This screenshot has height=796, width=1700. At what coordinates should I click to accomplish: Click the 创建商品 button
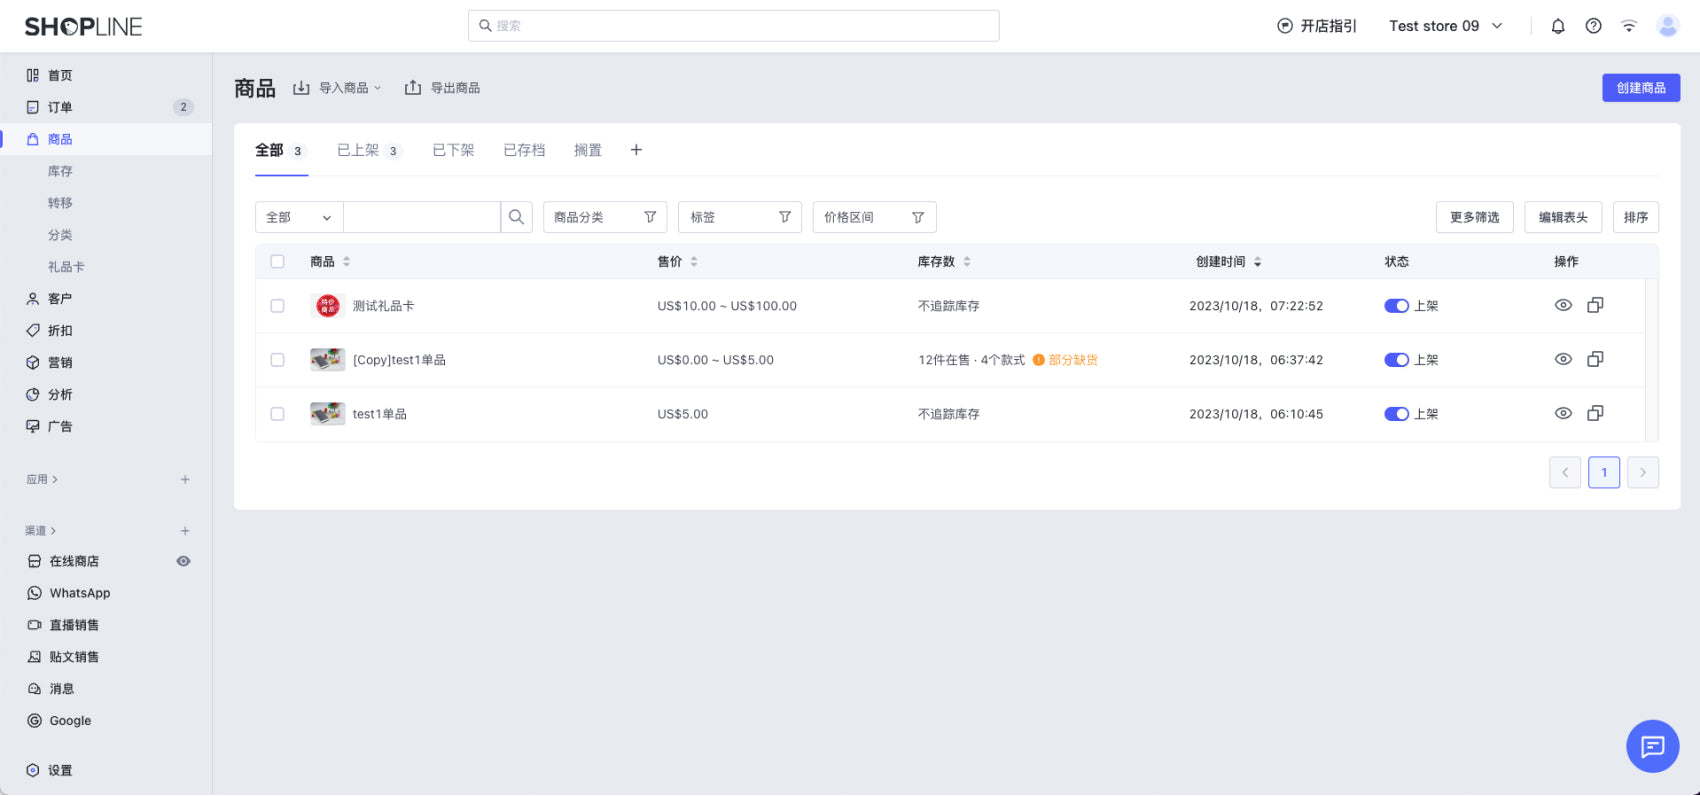(1640, 88)
